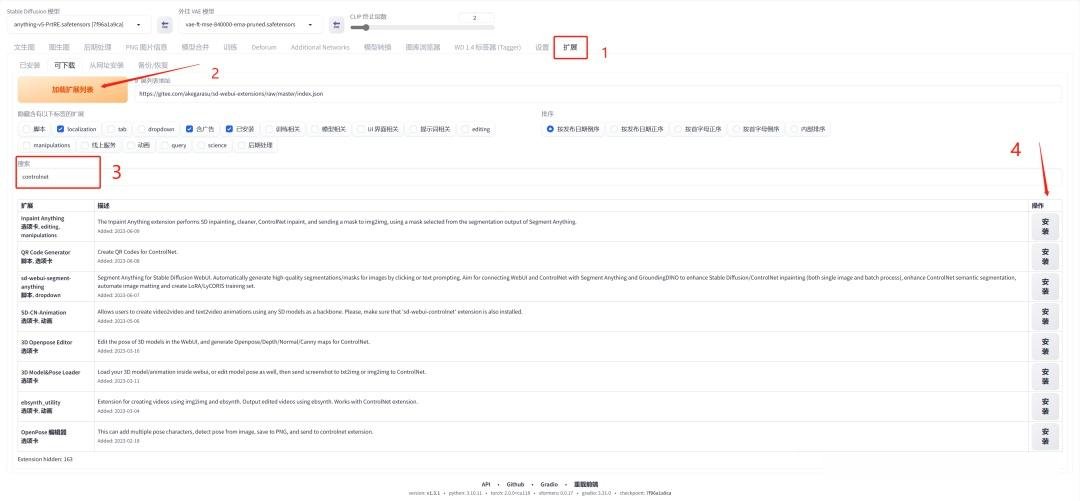The height and width of the screenshot is (501, 1080).
Task: Click the extension list URL field
Action: point(598,93)
